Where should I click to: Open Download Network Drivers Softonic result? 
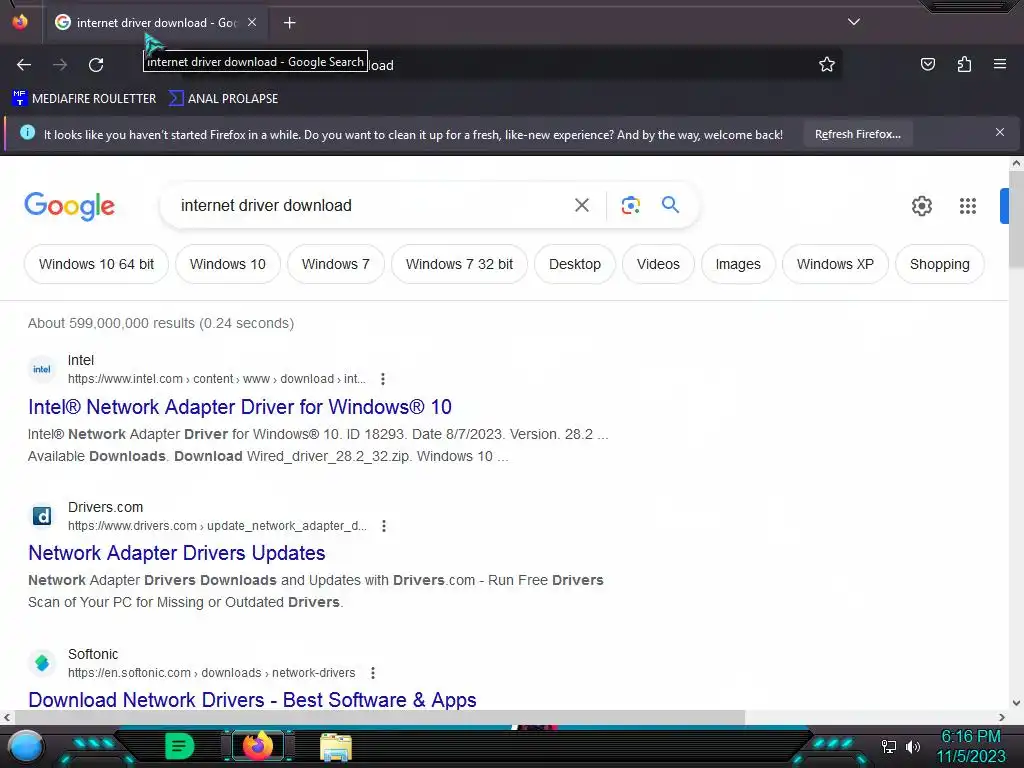click(252, 699)
